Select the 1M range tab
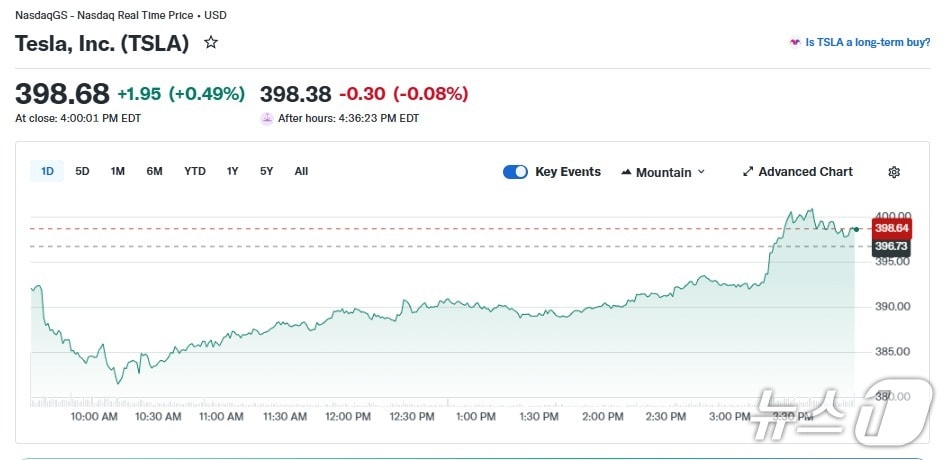 click(118, 171)
